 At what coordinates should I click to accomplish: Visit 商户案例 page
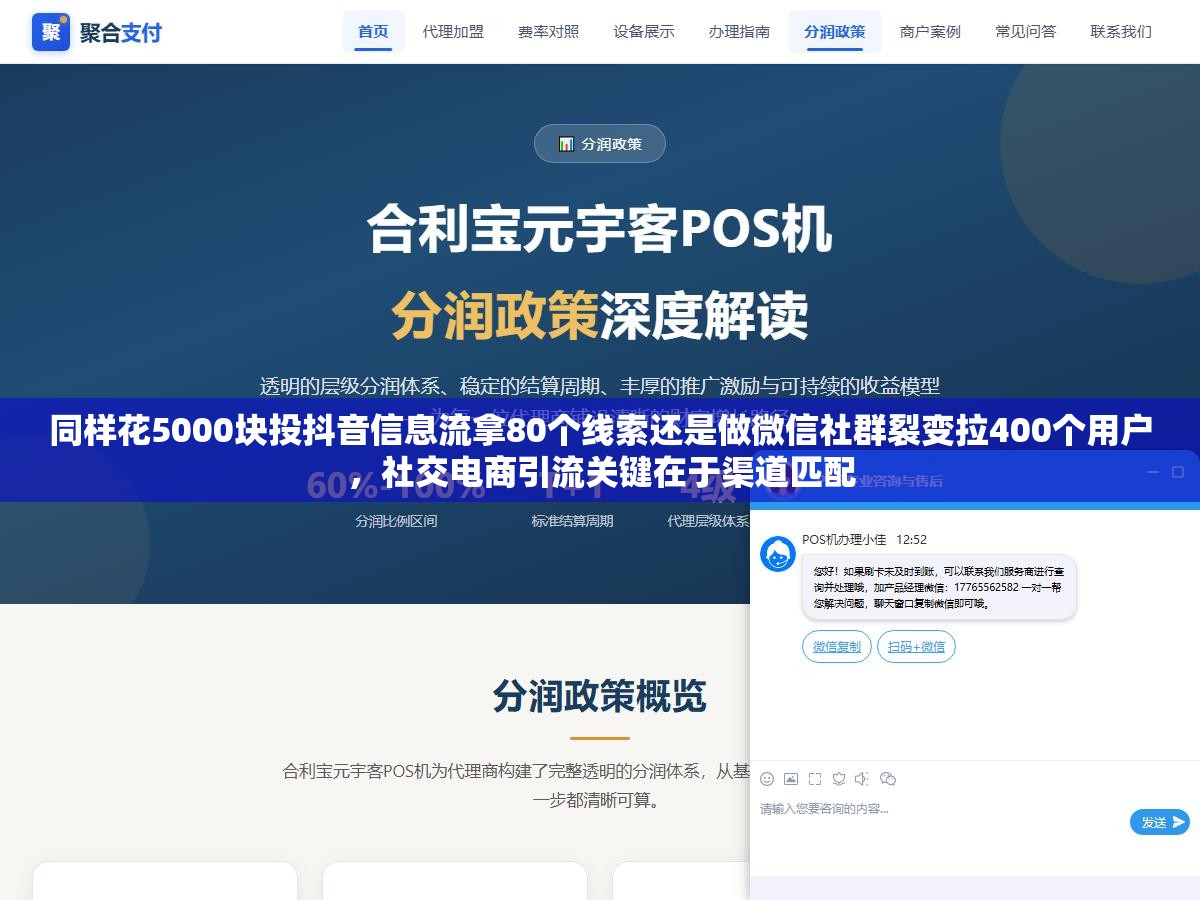[930, 32]
